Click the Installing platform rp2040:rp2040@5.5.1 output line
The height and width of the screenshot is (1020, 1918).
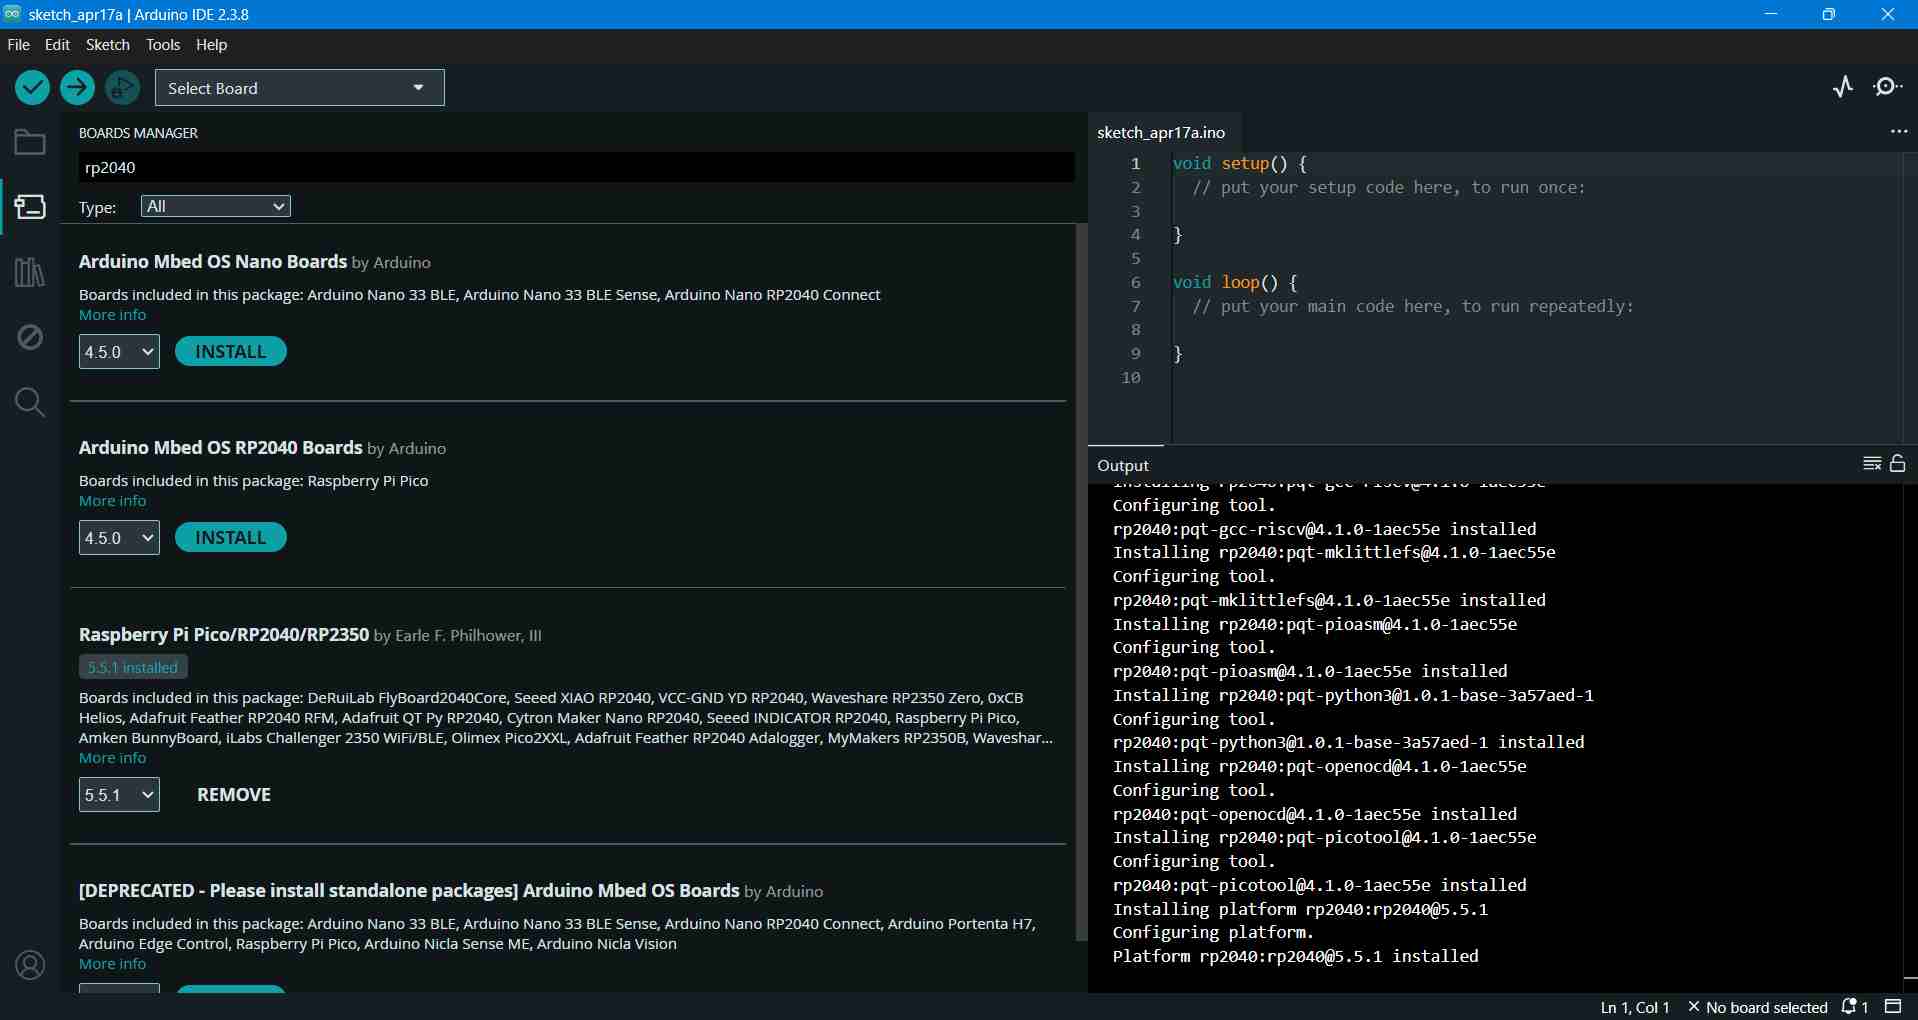(1300, 909)
